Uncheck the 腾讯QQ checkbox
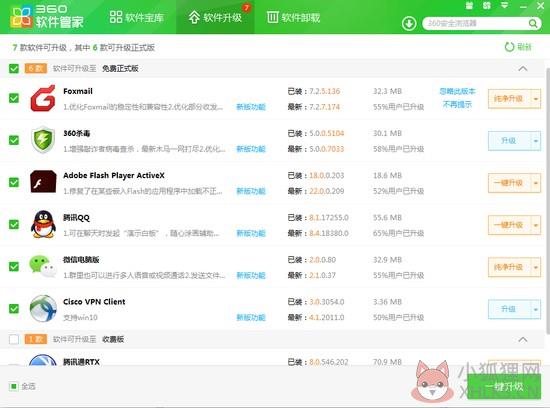 (14, 225)
